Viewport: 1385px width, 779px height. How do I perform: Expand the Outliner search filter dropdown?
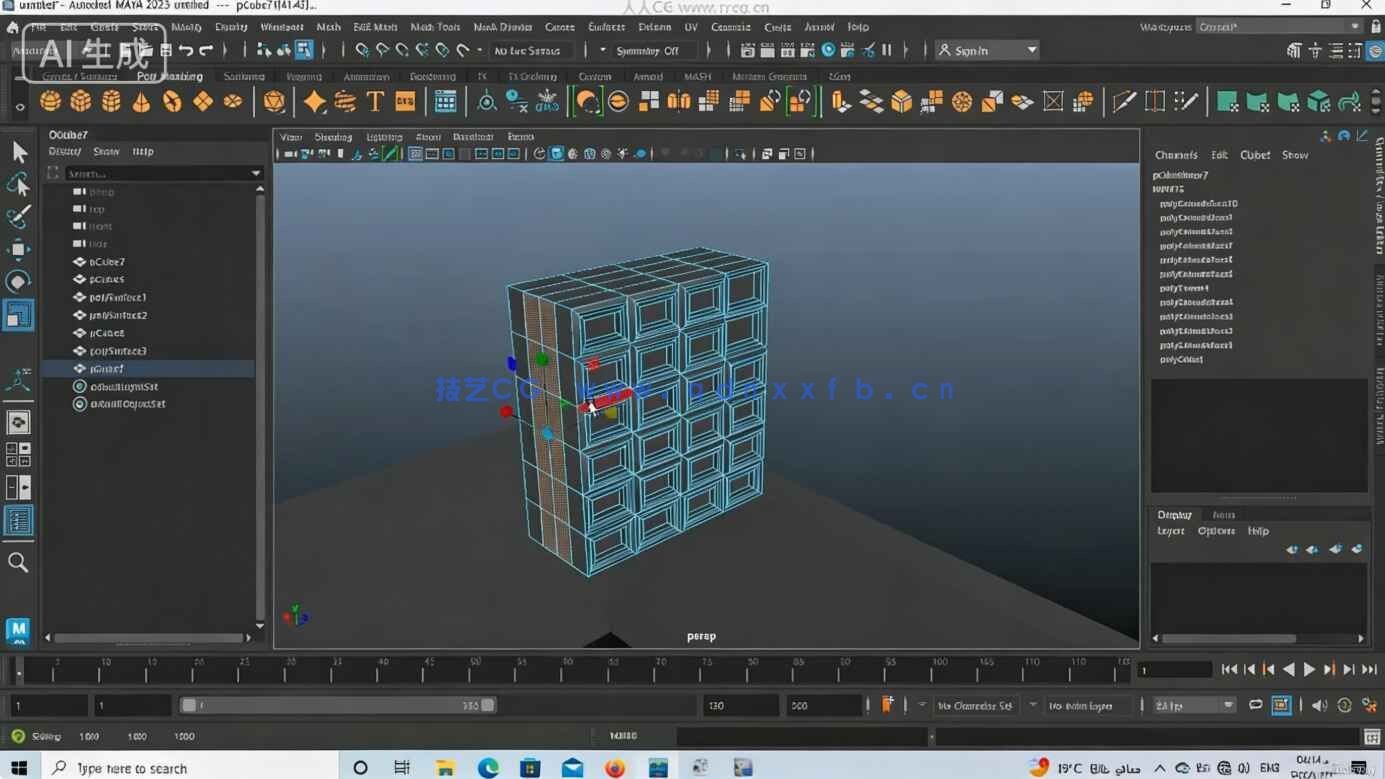tap(255, 172)
